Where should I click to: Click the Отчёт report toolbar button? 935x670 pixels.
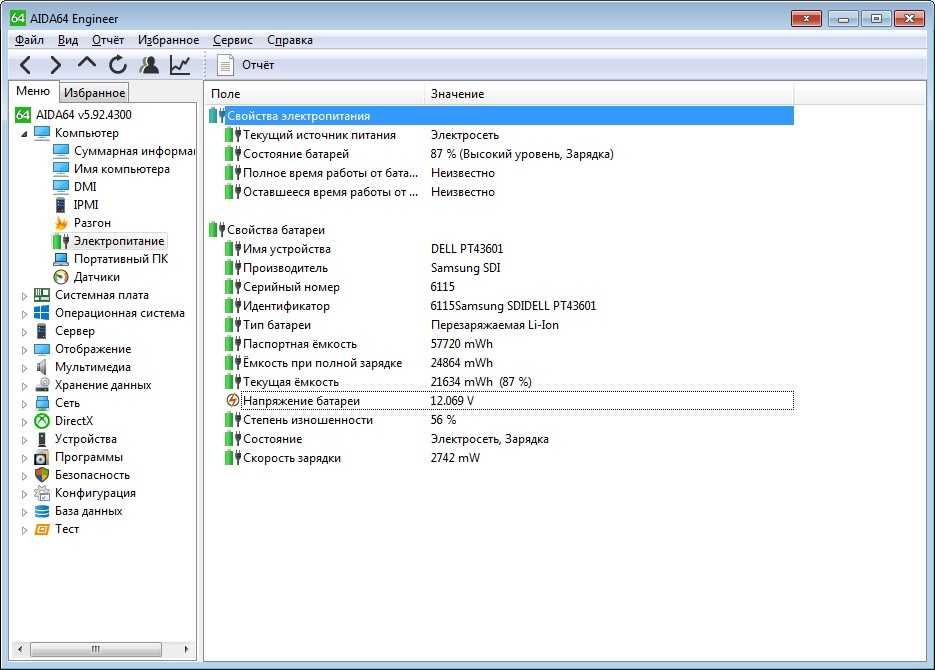(246, 65)
